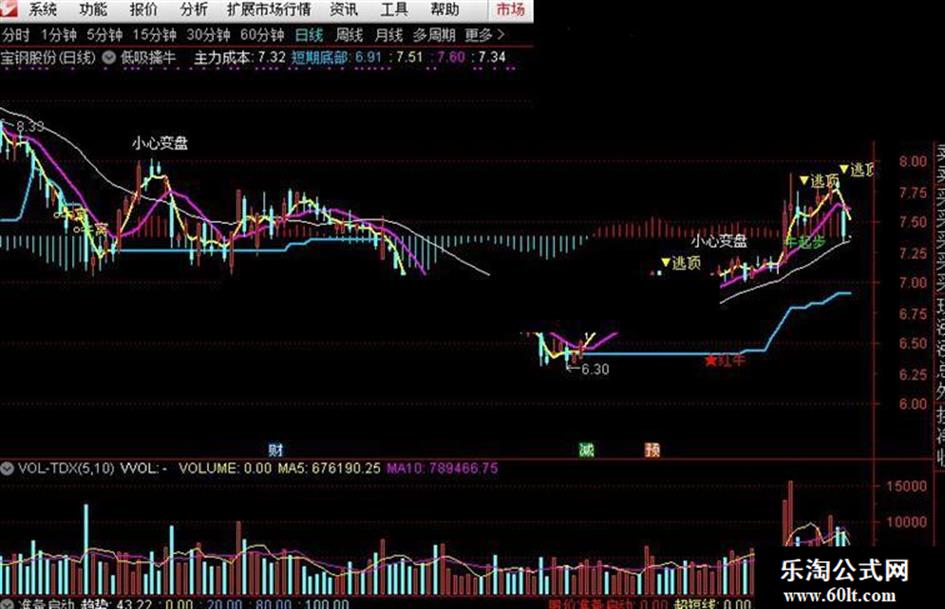Open the 扩展市场行情 menu
The width and height of the screenshot is (945, 609).
[269, 10]
